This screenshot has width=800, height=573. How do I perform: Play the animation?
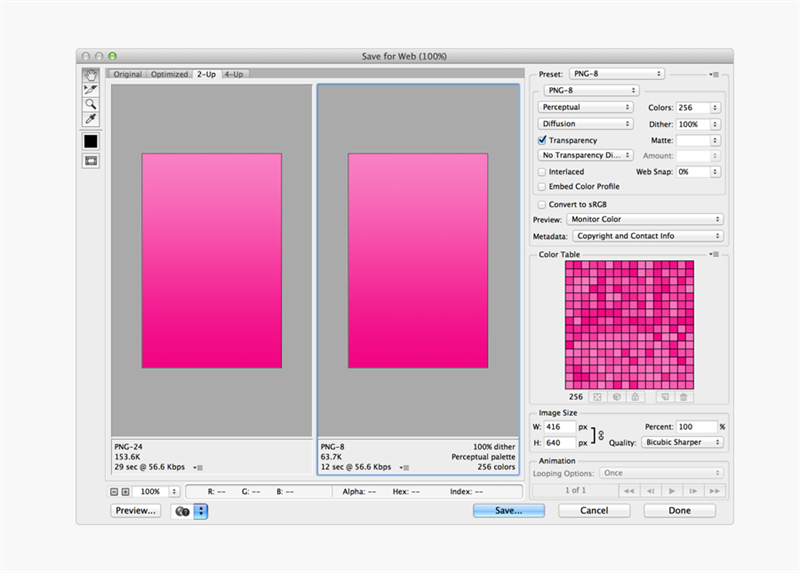672,491
